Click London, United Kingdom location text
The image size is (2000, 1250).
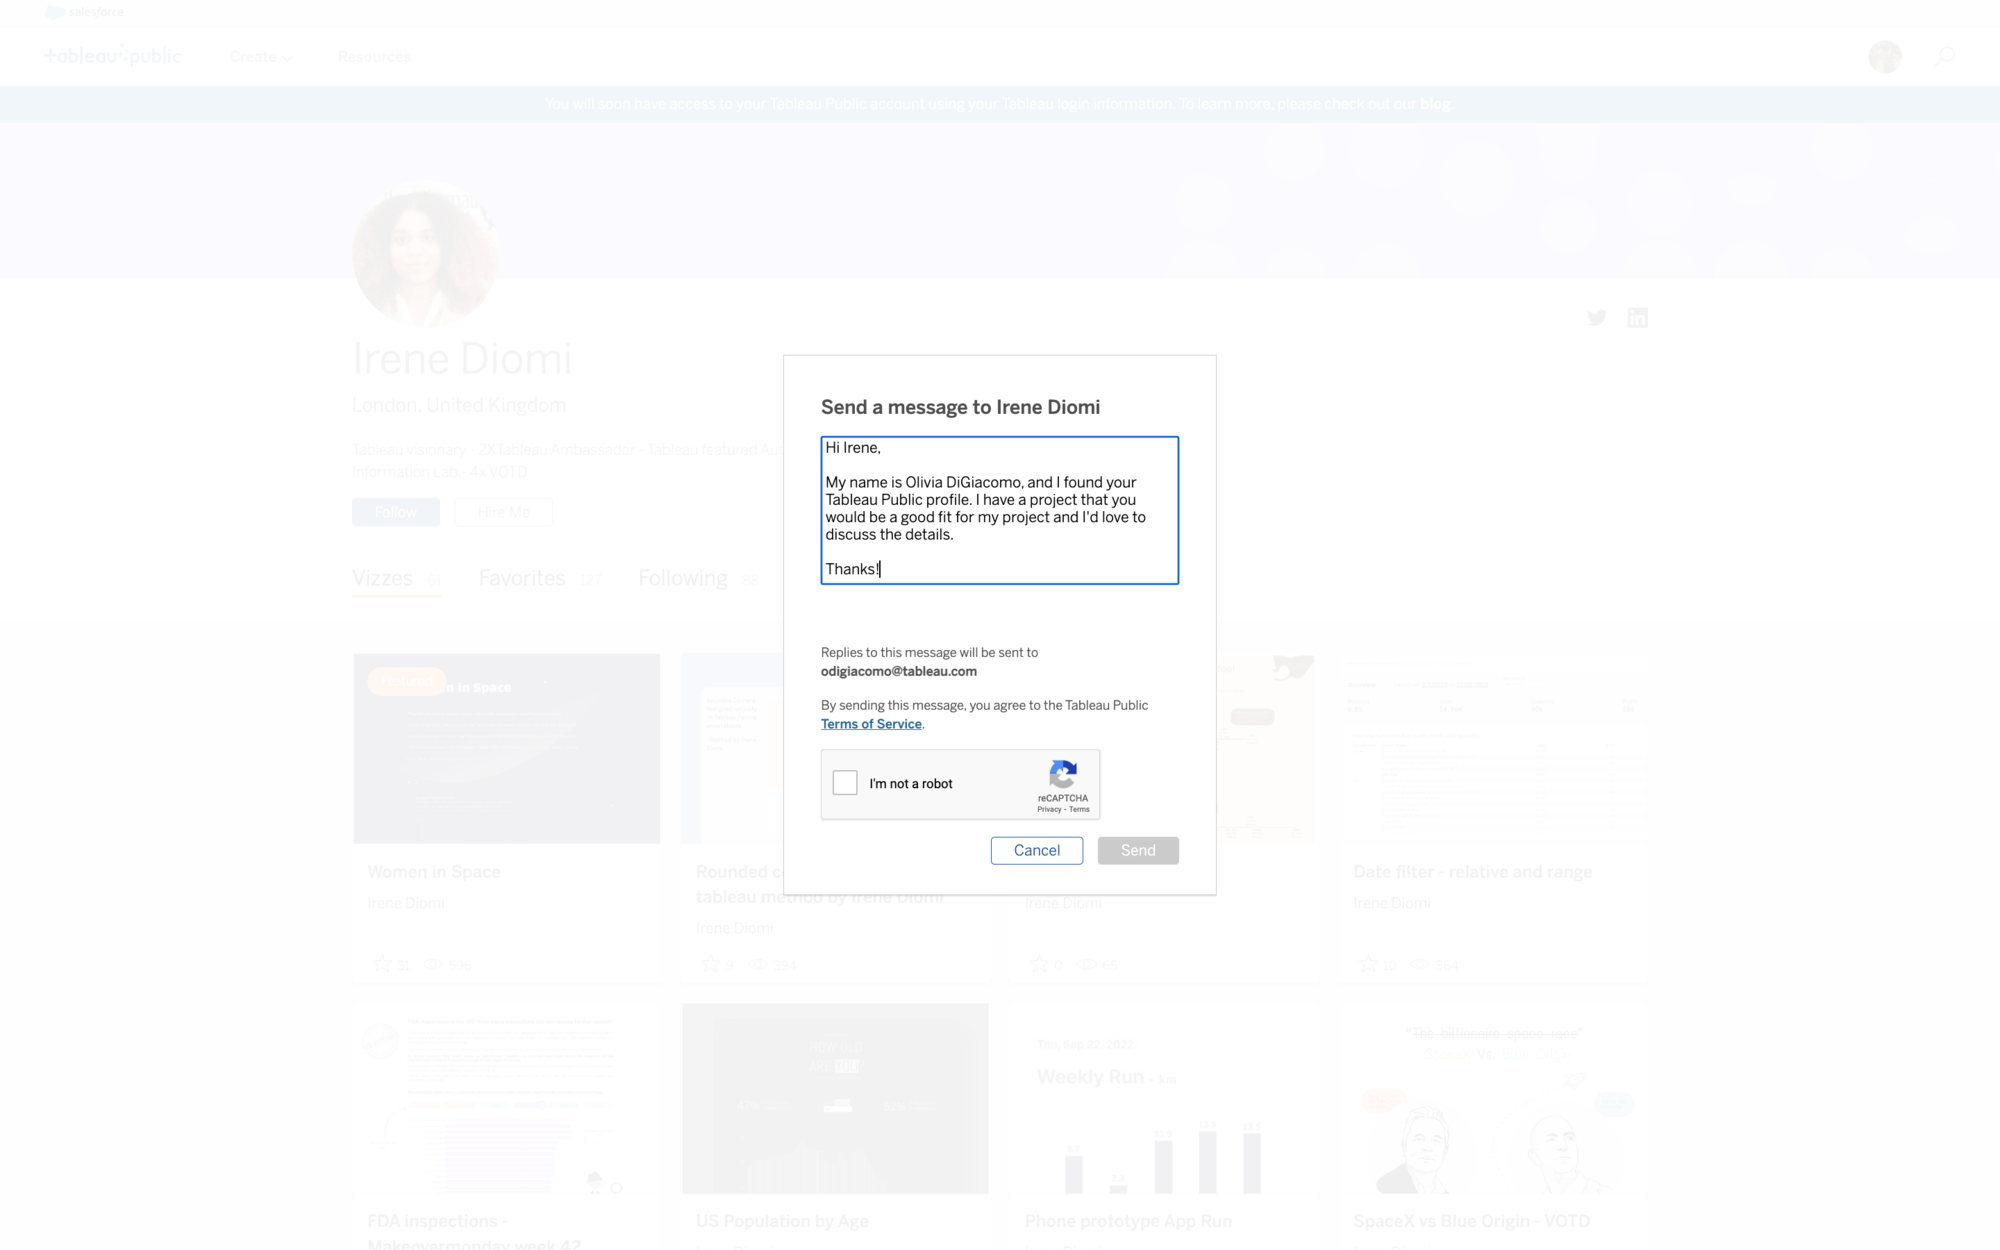click(459, 405)
